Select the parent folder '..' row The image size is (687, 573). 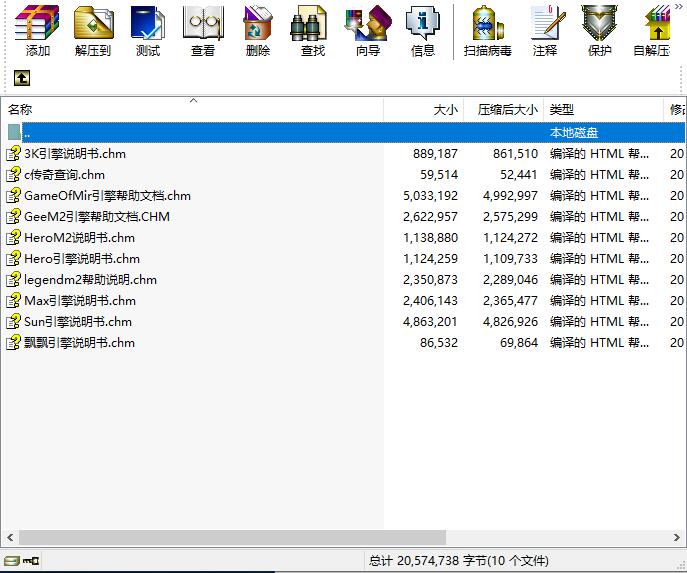click(x=343, y=132)
